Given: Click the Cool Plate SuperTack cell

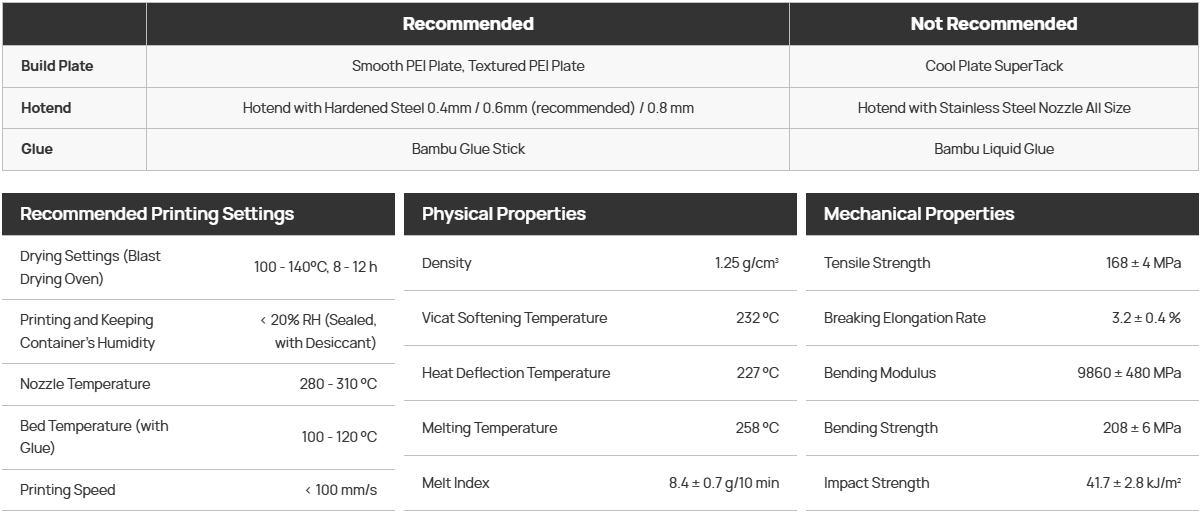Looking at the screenshot, I should [x=994, y=66].
